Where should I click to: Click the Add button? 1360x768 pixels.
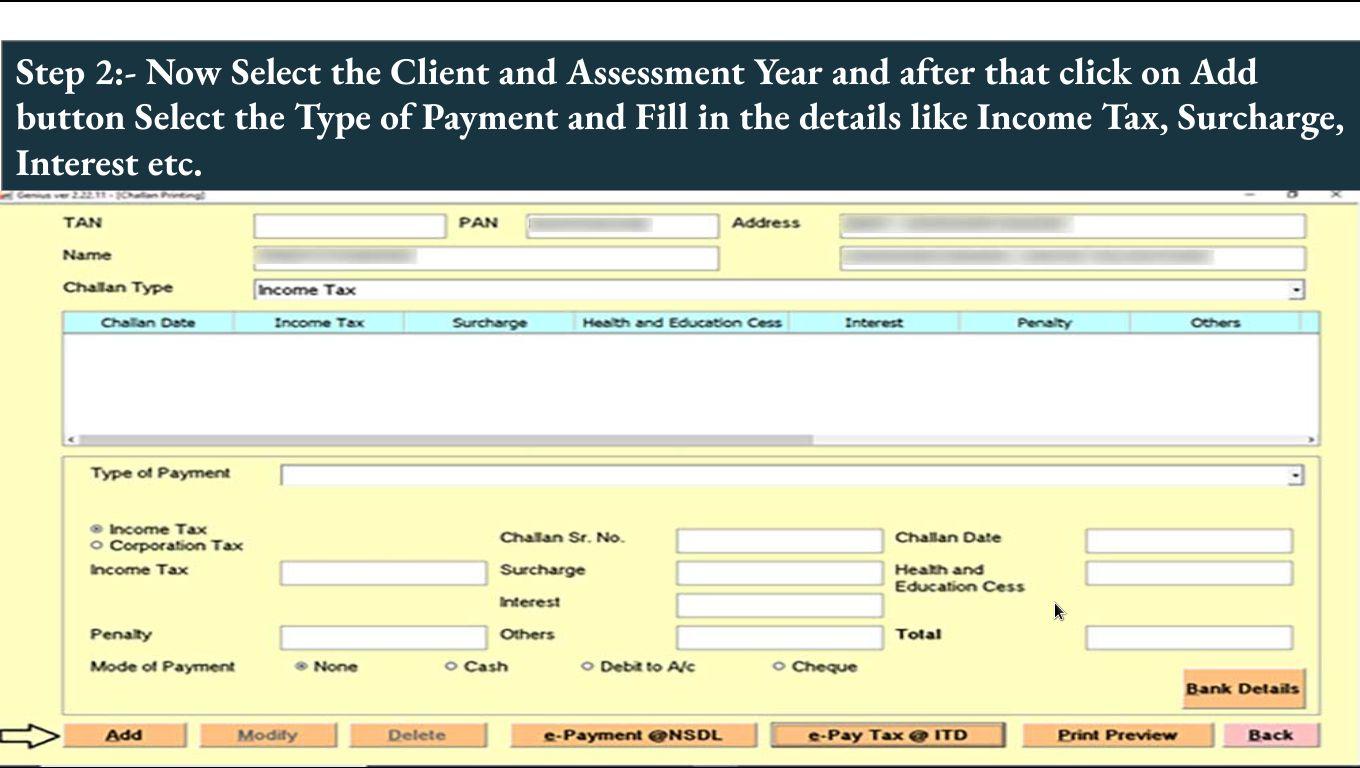124,735
